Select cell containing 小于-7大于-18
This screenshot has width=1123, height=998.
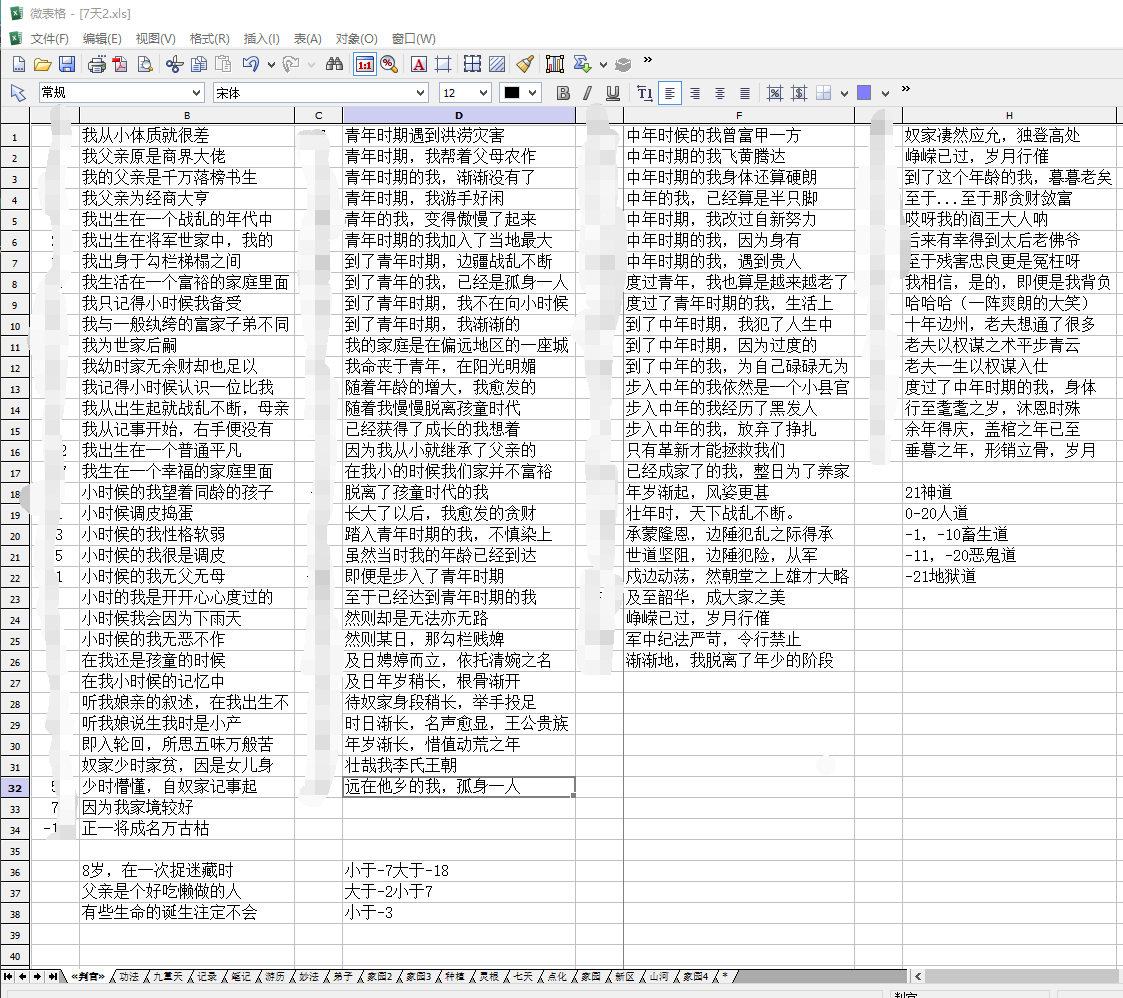(458, 870)
